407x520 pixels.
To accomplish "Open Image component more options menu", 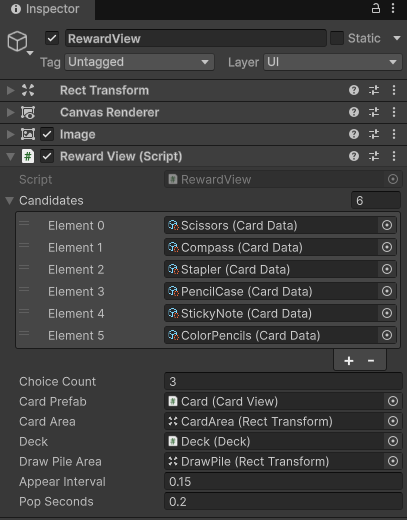I will (x=394, y=134).
